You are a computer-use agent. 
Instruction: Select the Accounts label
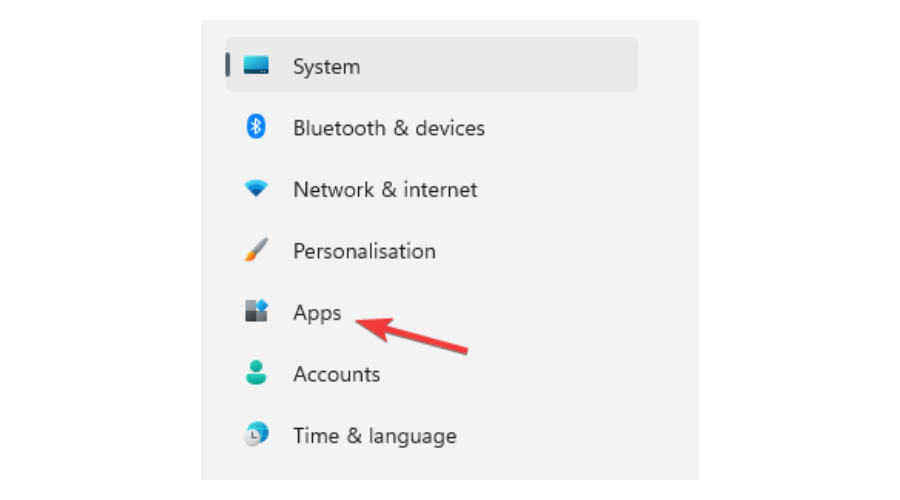click(x=336, y=374)
